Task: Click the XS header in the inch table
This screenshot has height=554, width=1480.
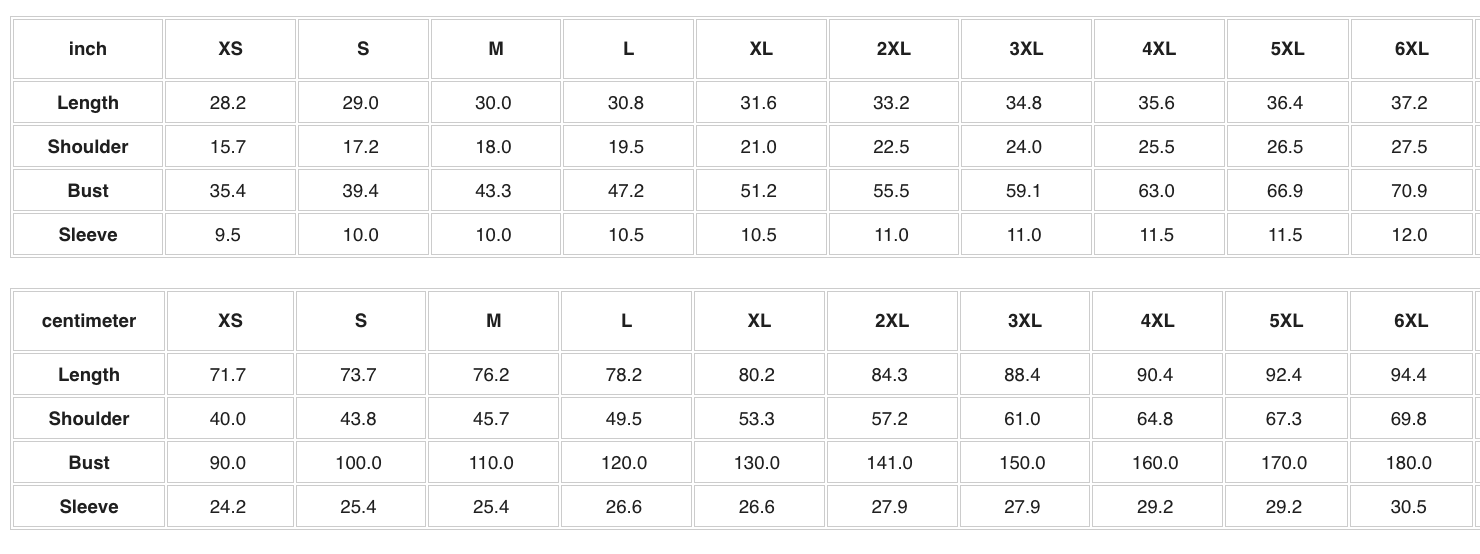Action: point(230,49)
